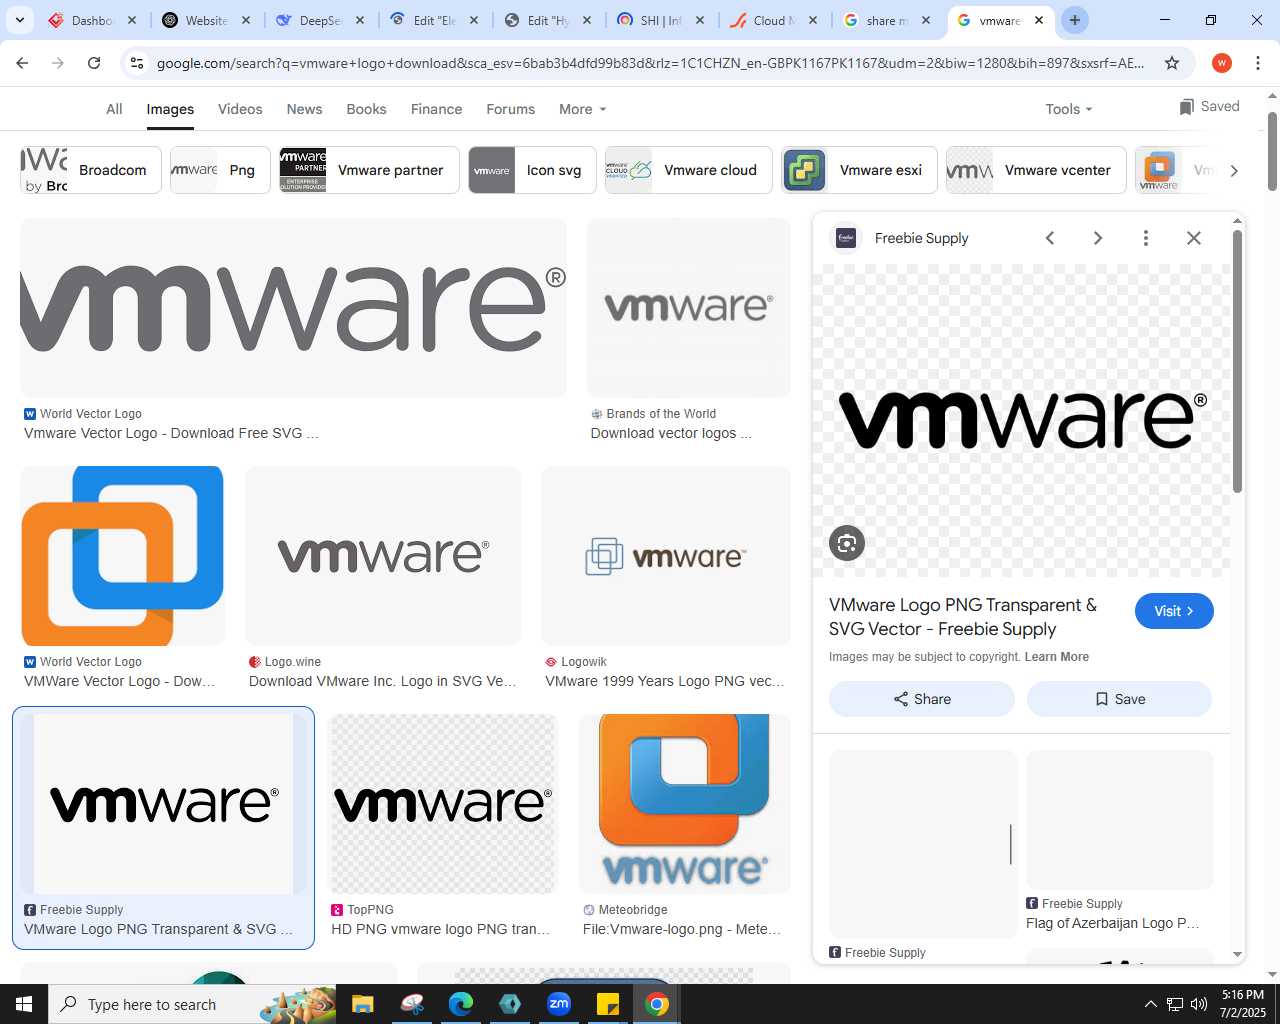The image size is (1280, 1024).
Task: Open Chrome three-dot menu
Action: 1258,63
